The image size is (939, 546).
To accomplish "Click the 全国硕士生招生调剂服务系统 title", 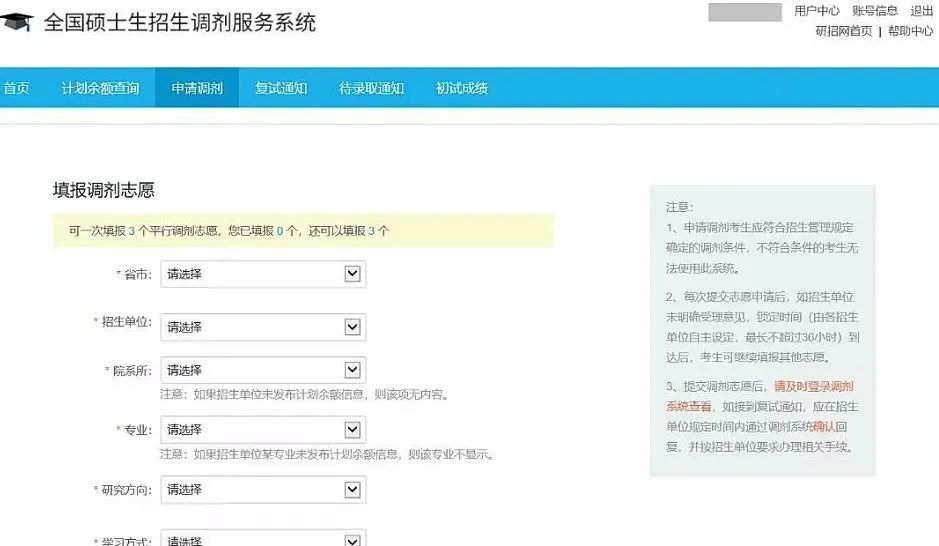I will coord(180,23).
